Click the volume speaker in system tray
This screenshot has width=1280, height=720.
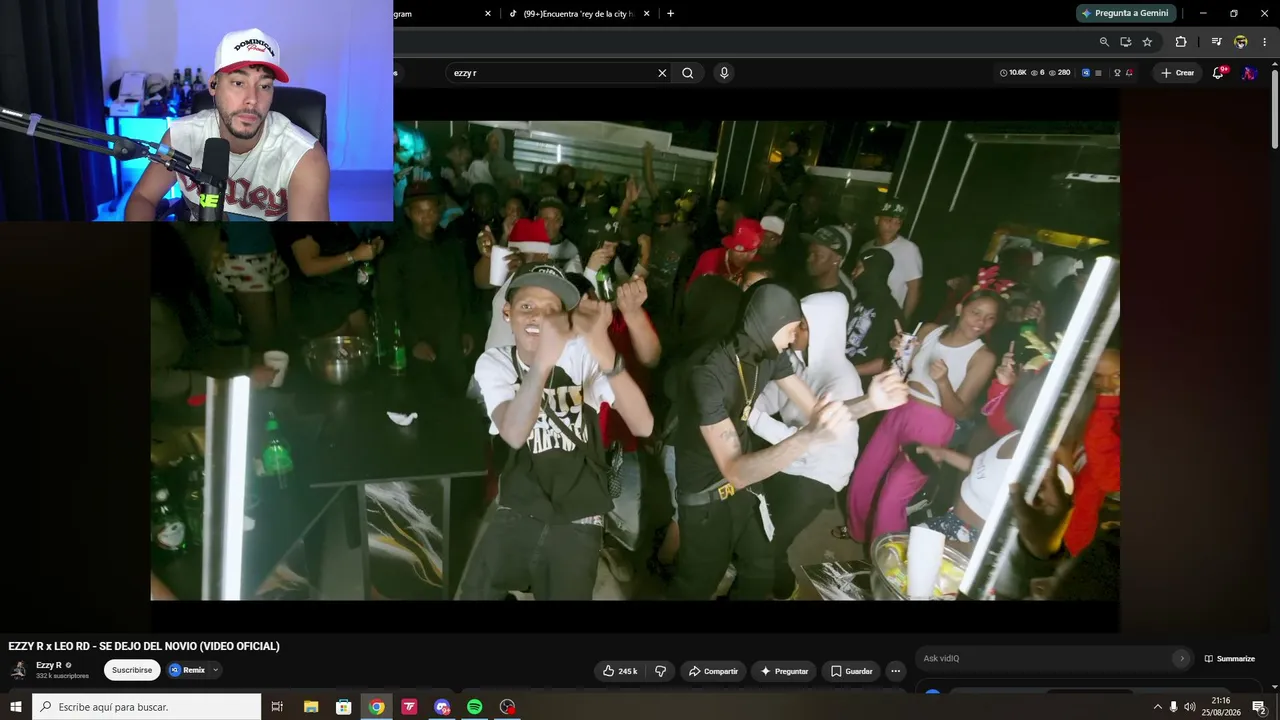tap(1190, 707)
